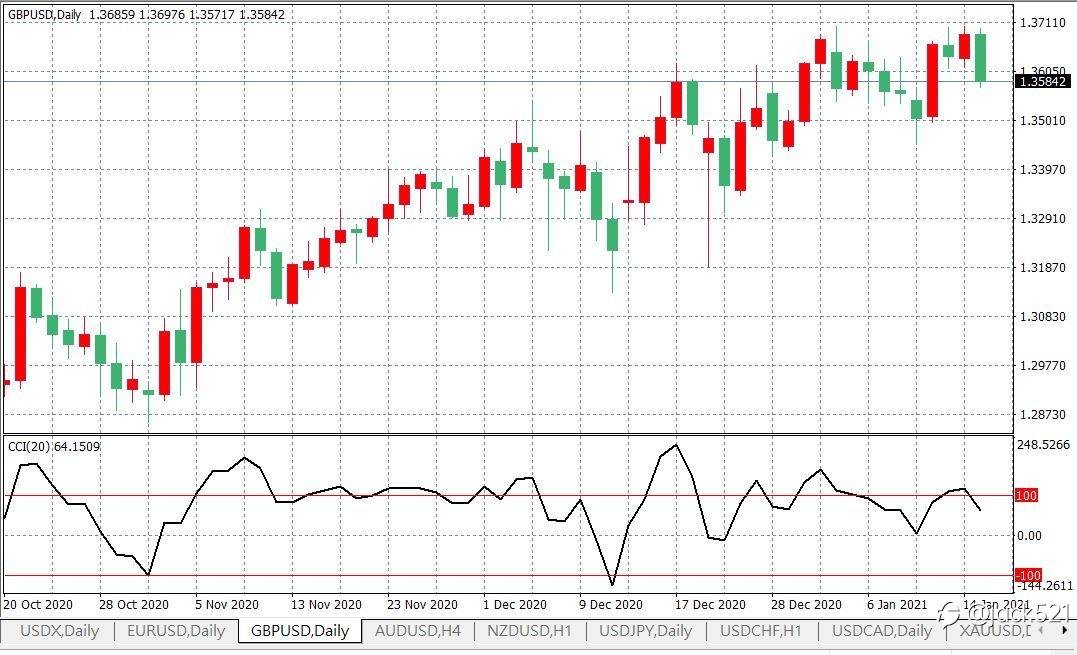
Task: Open the USDCAD,Daily tab
Action: click(x=882, y=630)
